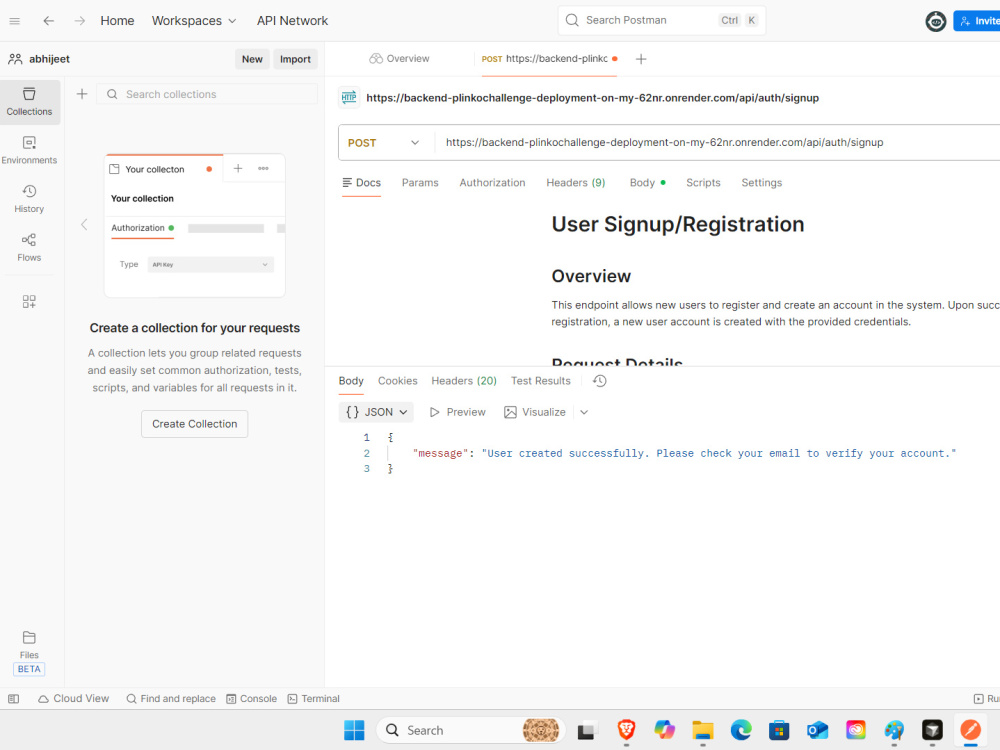Open Find and replace
Viewport: 1000px width, 750px height.
coord(171,699)
